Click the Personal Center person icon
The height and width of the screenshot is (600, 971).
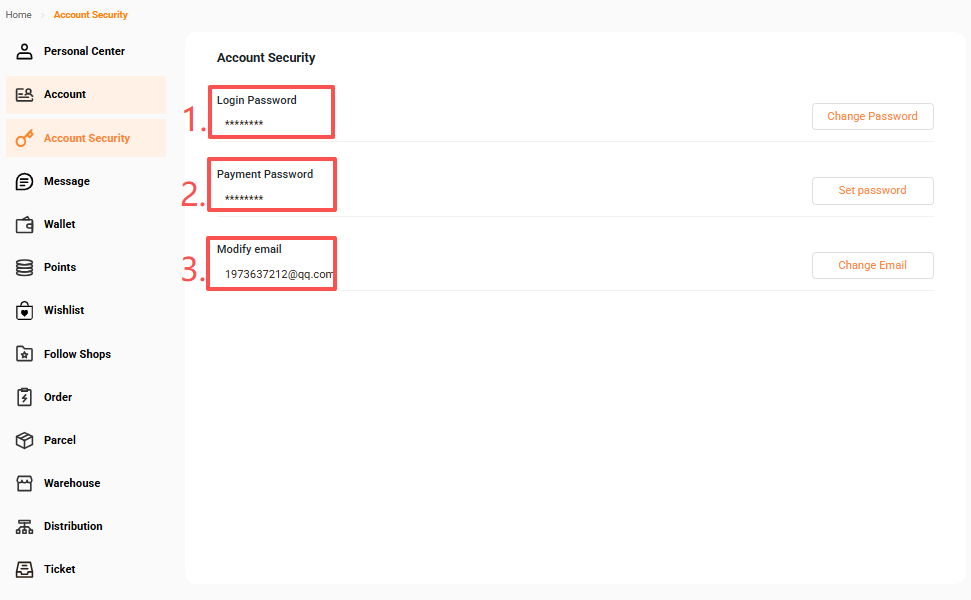point(25,51)
